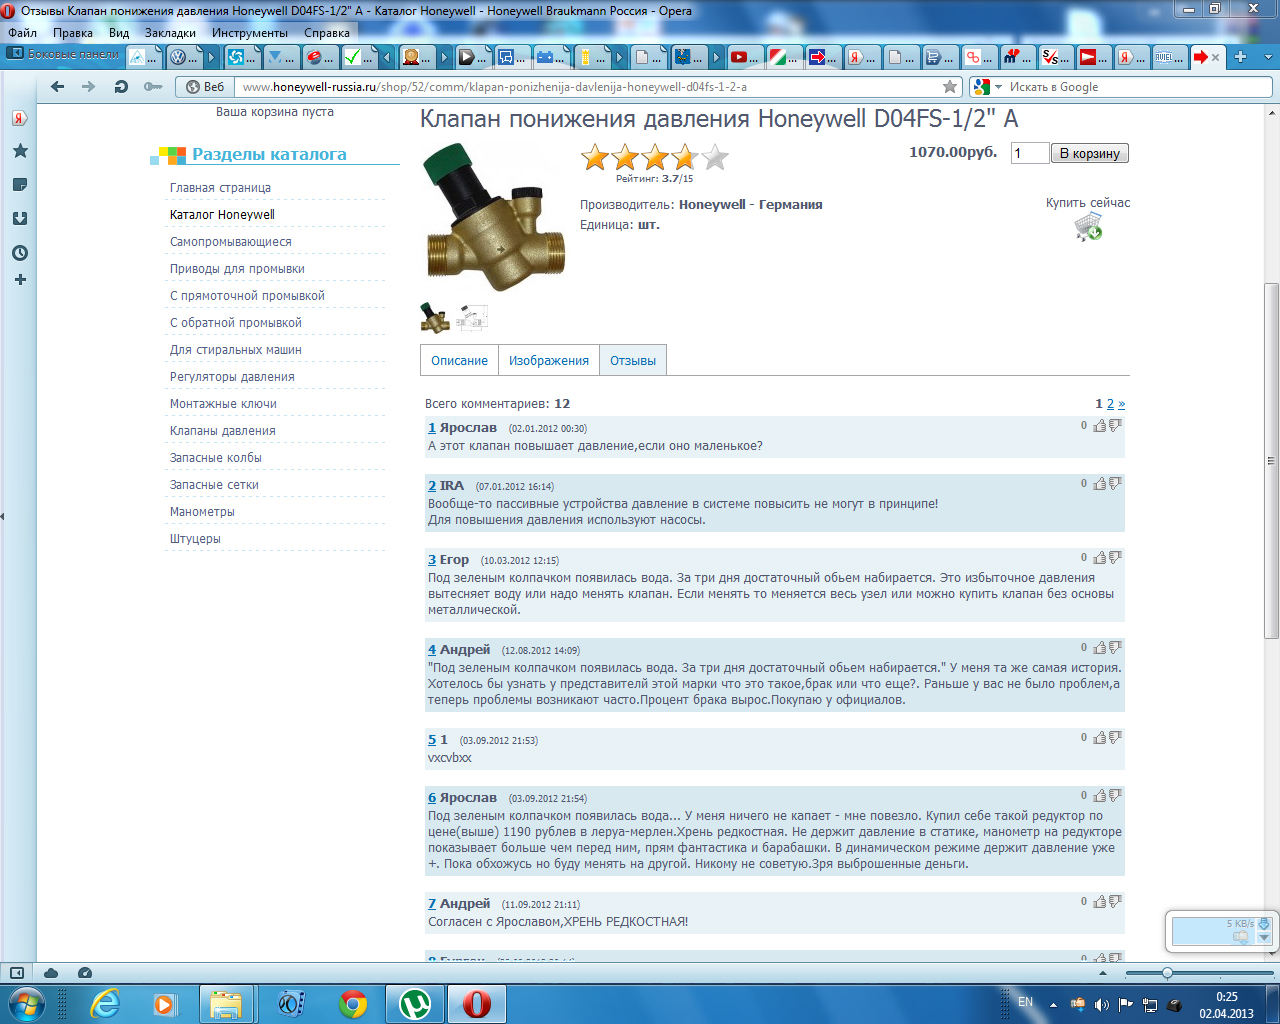Click the quantity input field
Image resolution: width=1280 pixels, height=1024 pixels.
pos(1030,153)
